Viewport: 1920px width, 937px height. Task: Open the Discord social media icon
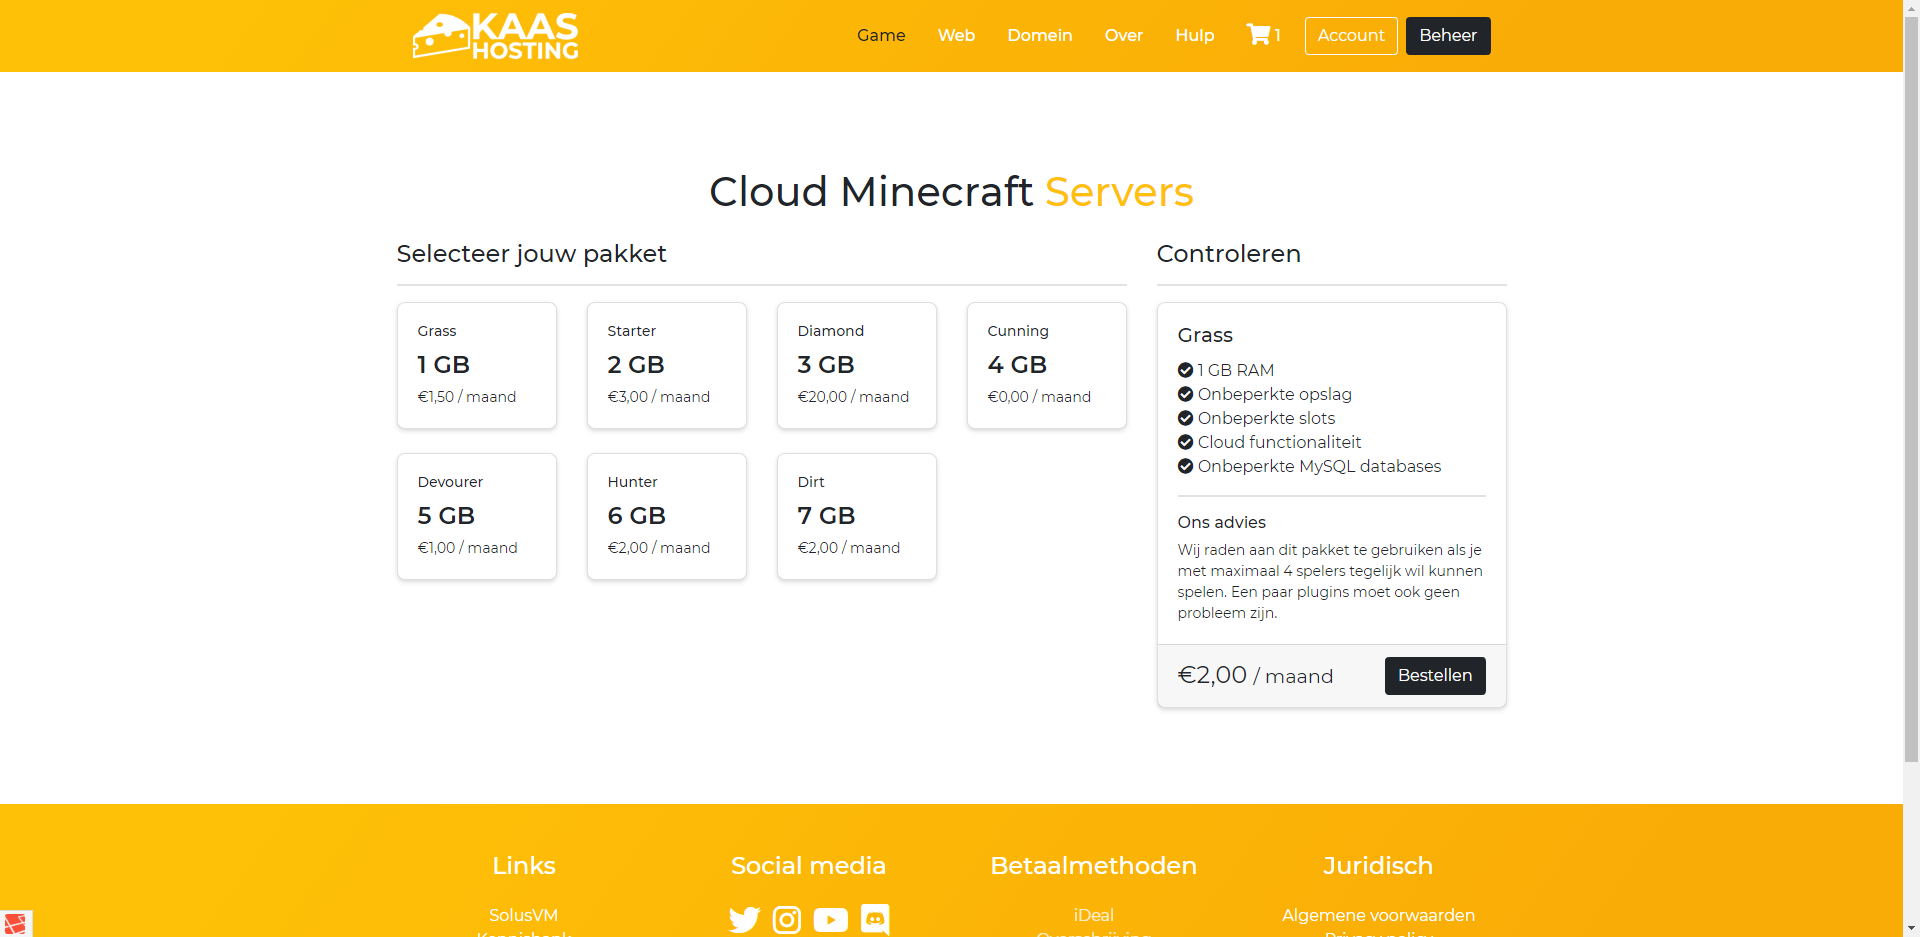pos(875,919)
